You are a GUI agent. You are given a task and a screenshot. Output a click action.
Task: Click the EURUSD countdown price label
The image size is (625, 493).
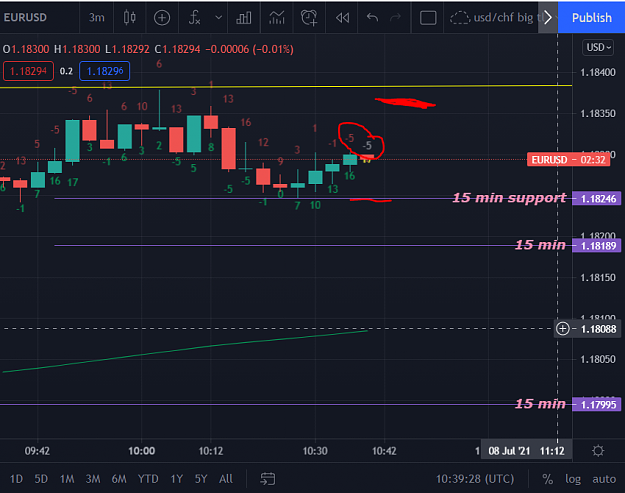(568, 160)
